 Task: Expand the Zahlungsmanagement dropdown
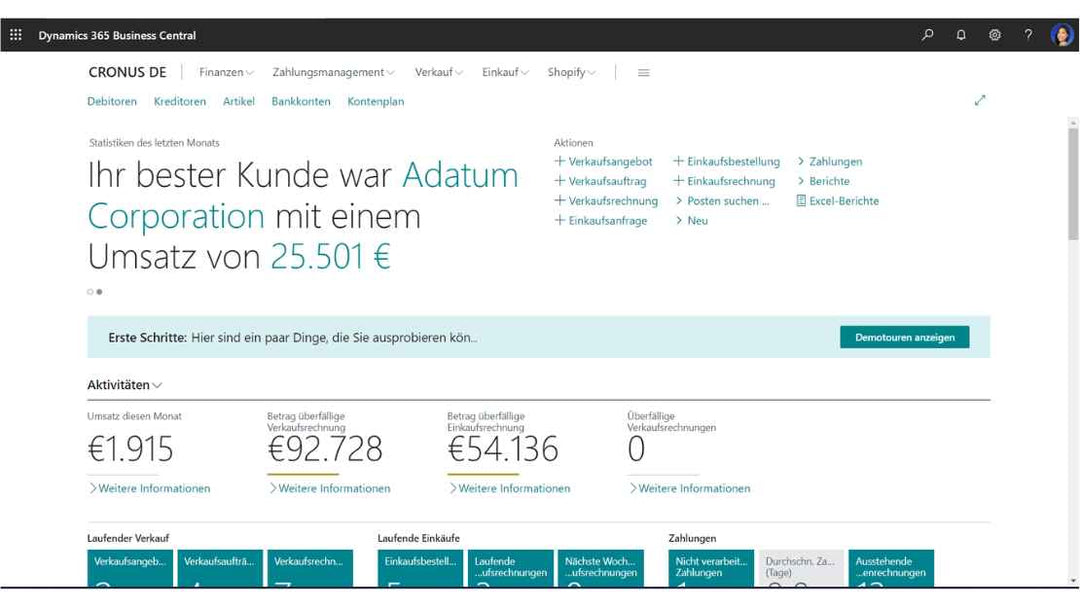click(x=333, y=73)
